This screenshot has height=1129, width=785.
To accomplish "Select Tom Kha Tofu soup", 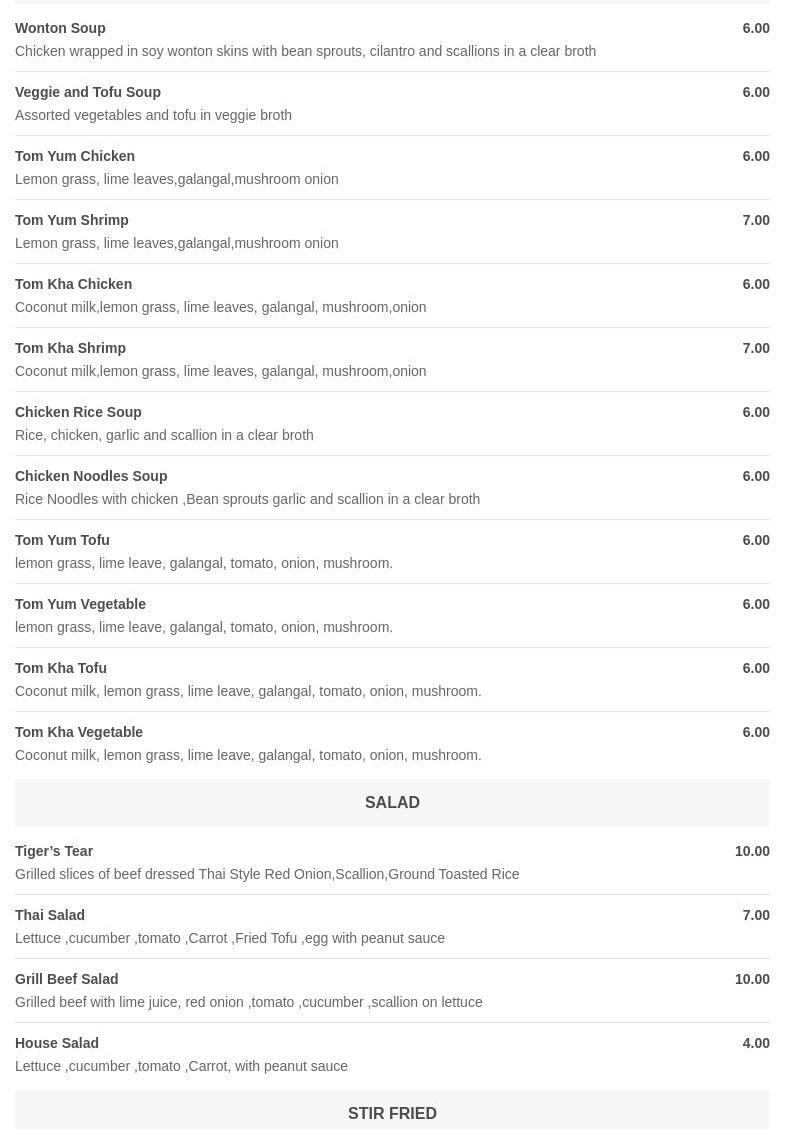I will coord(61,668).
